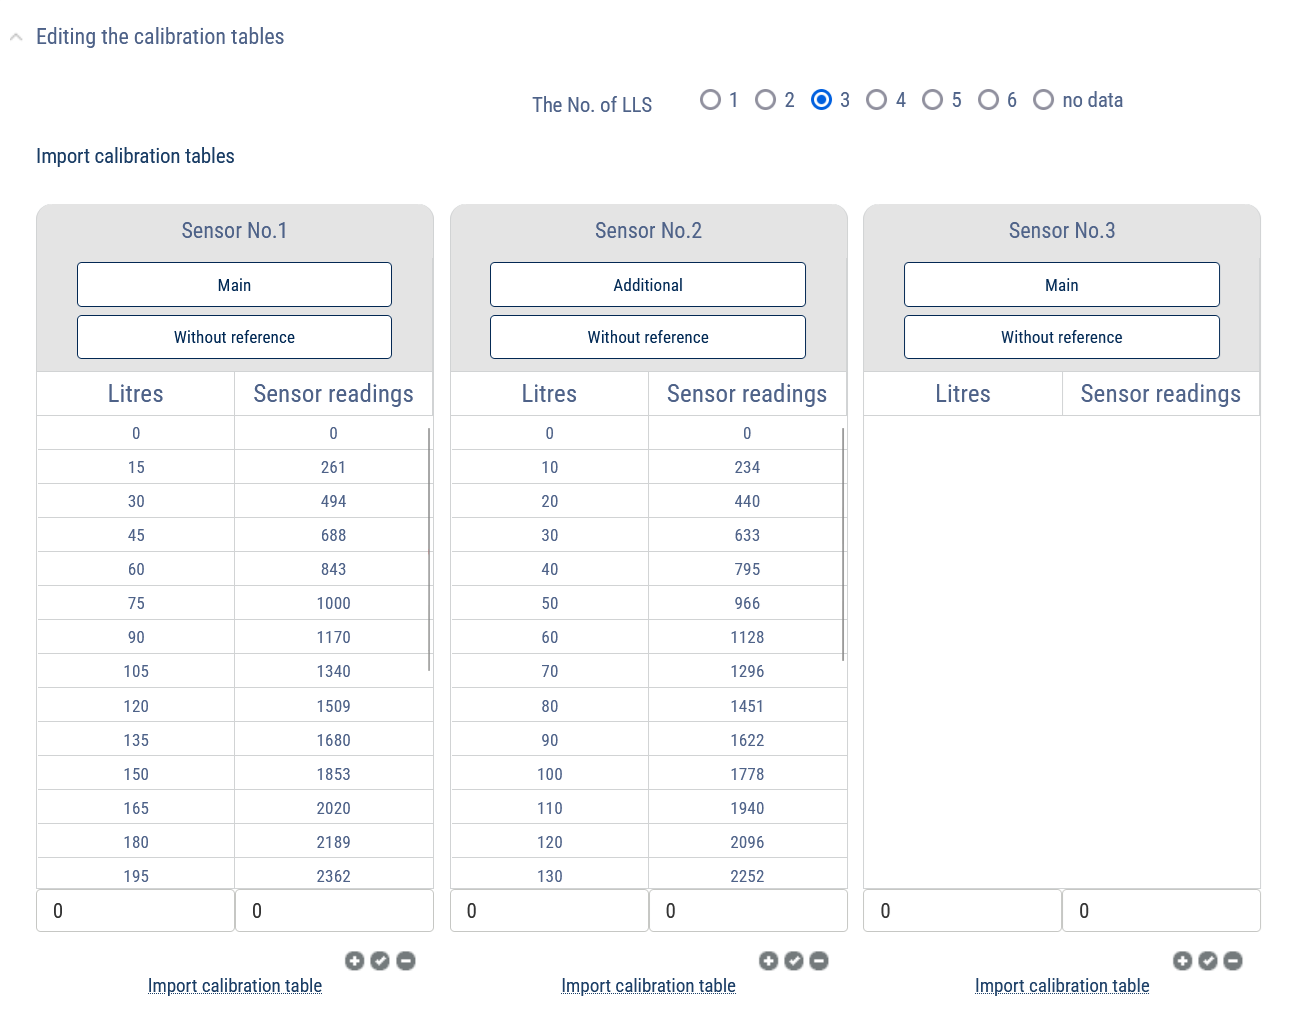Add a row to Sensor No.1 table
The width and height of the screenshot is (1295, 1011).
pyautogui.click(x=354, y=961)
